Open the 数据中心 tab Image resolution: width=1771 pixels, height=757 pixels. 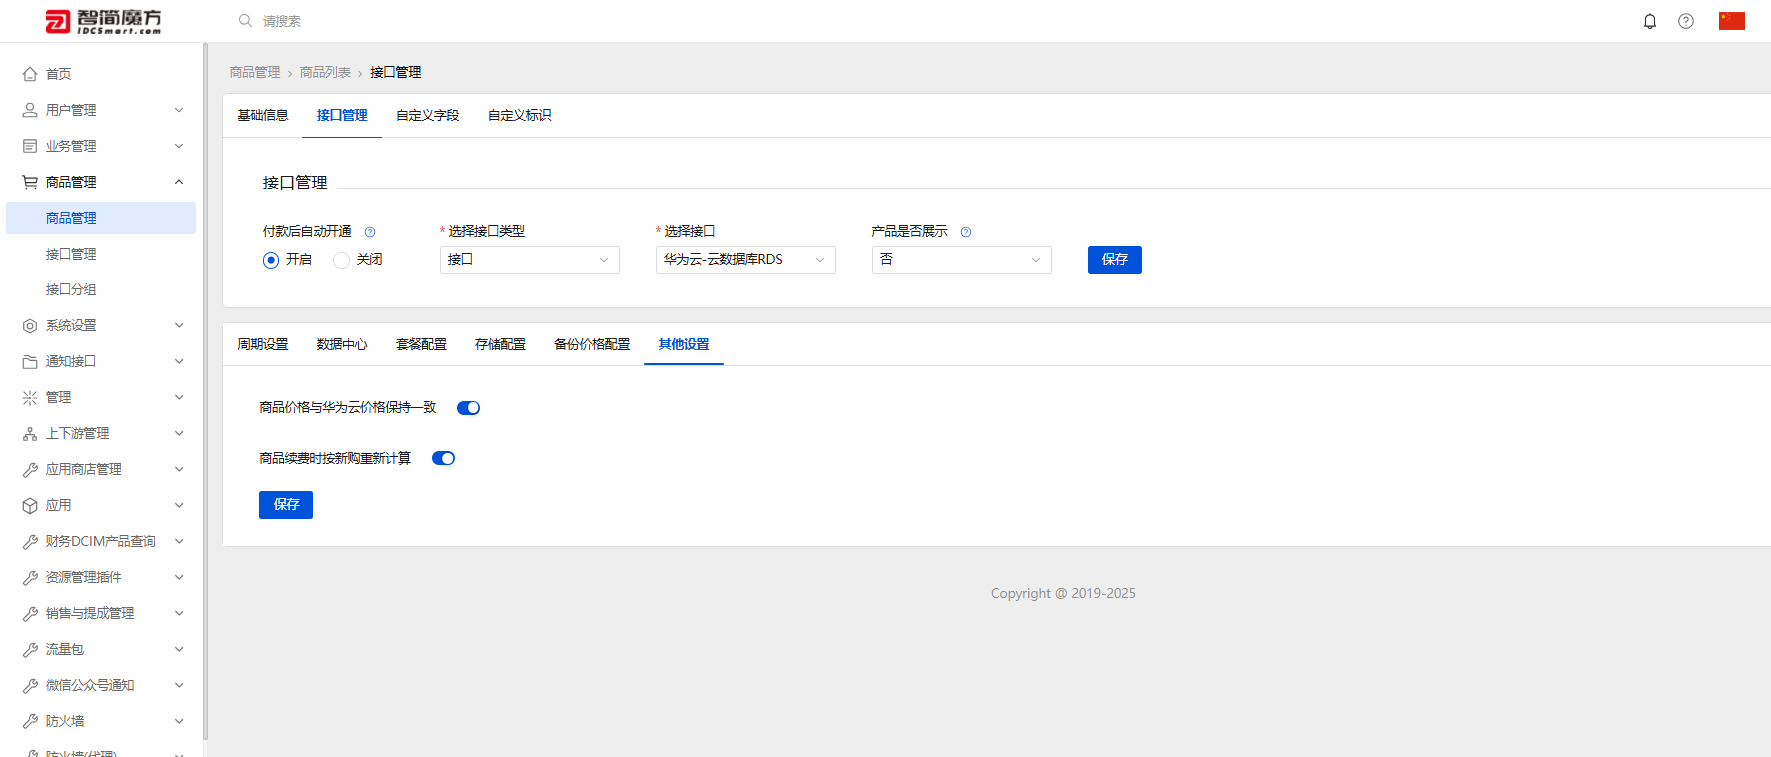point(342,344)
